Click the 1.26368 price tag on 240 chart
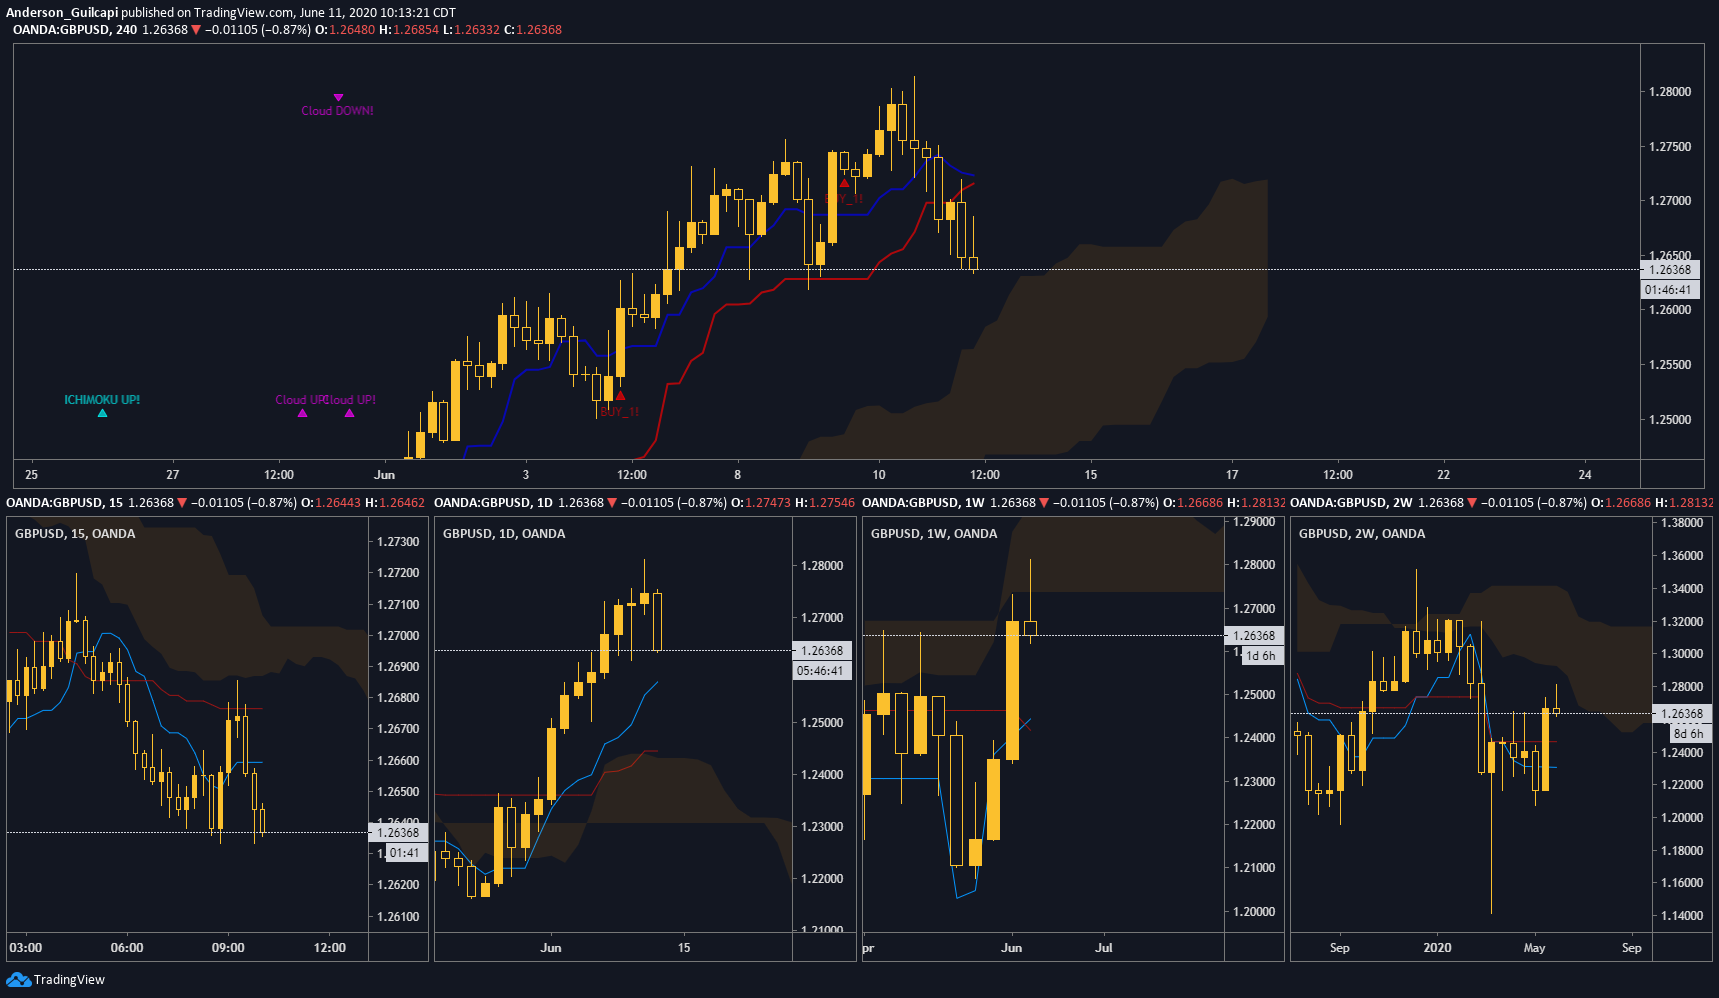The height and width of the screenshot is (998, 1719). [x=1670, y=270]
